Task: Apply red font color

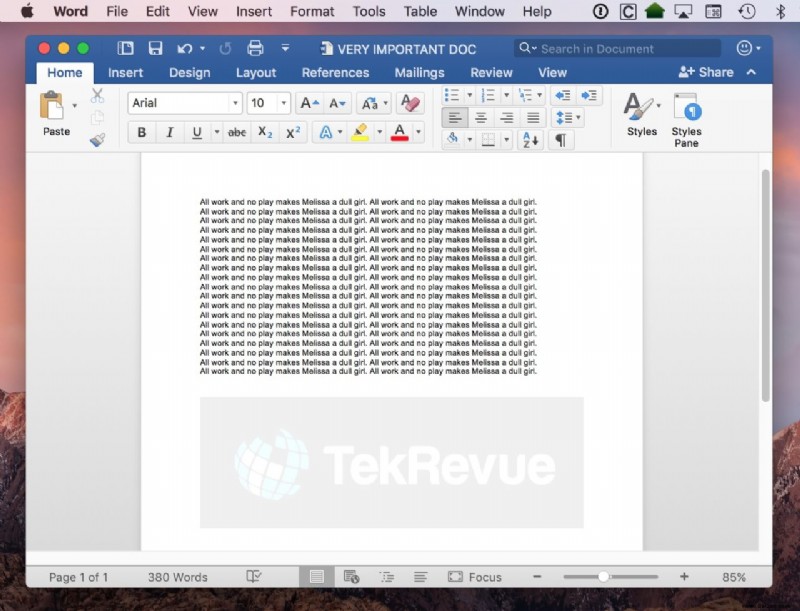Action: (399, 133)
